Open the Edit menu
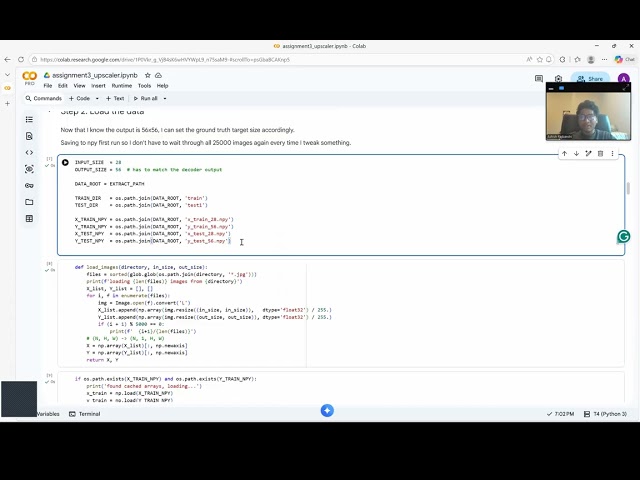 coord(62,86)
